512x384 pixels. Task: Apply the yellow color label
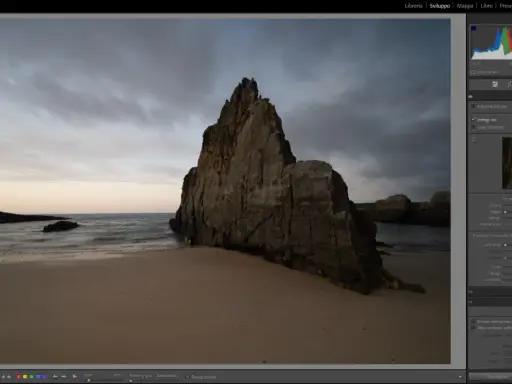click(25, 377)
